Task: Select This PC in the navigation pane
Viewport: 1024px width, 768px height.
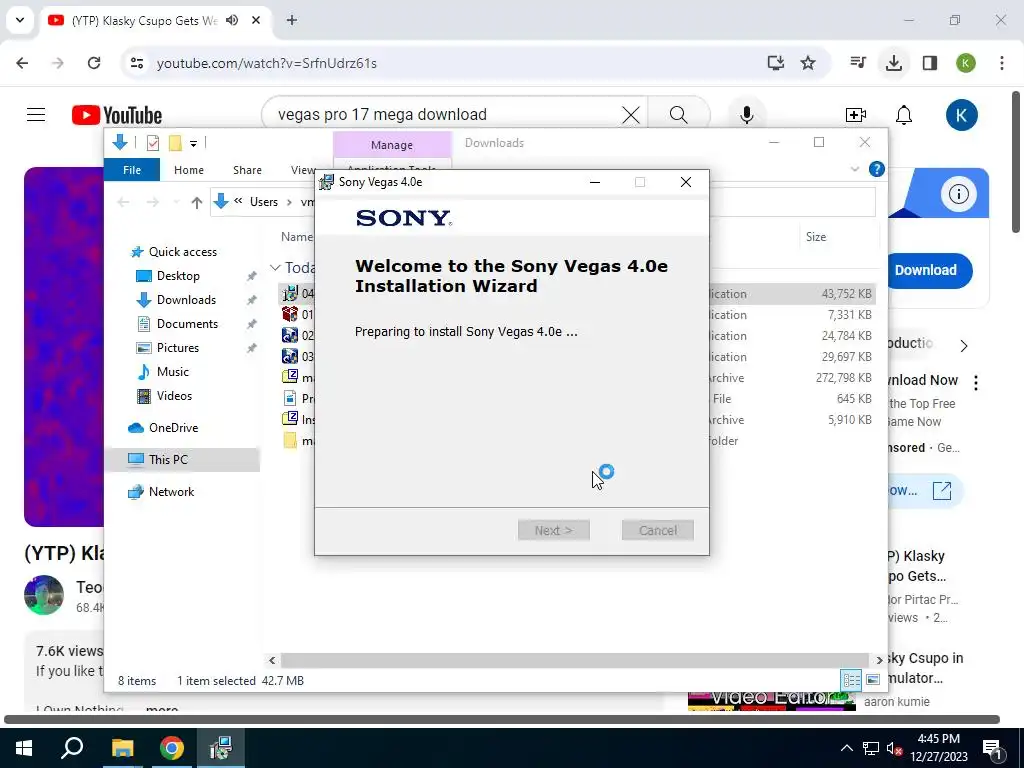Action: tap(182, 460)
